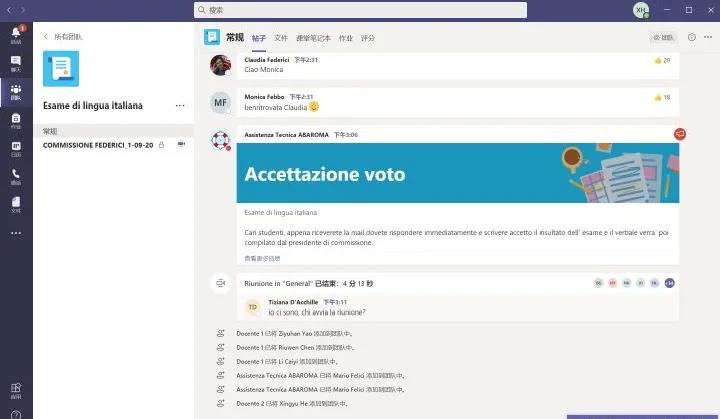Click the system row mentioning Xingyu He
The width and height of the screenshot is (720, 419).
point(292,403)
